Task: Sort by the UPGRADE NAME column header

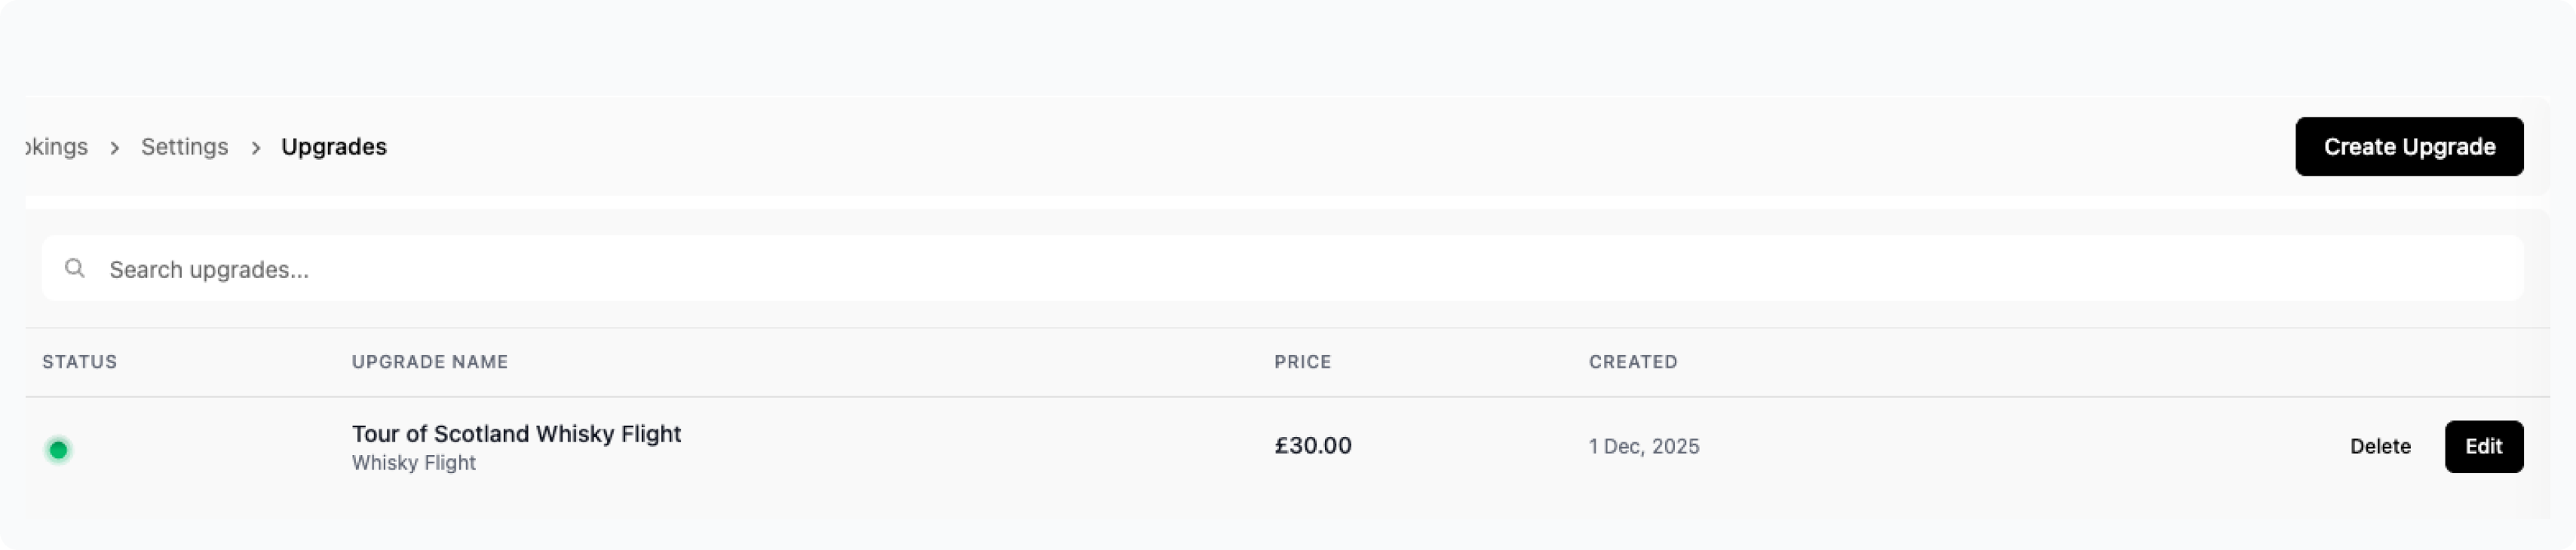Action: 430,362
